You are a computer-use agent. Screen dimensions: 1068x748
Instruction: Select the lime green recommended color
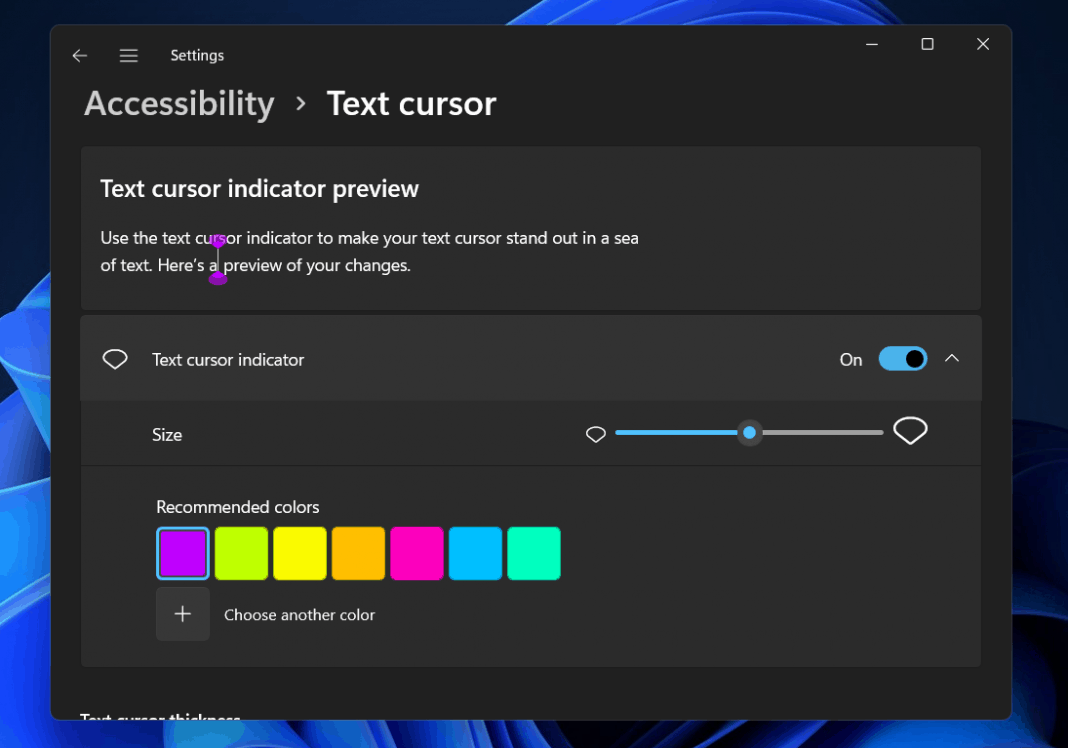tap(241, 553)
